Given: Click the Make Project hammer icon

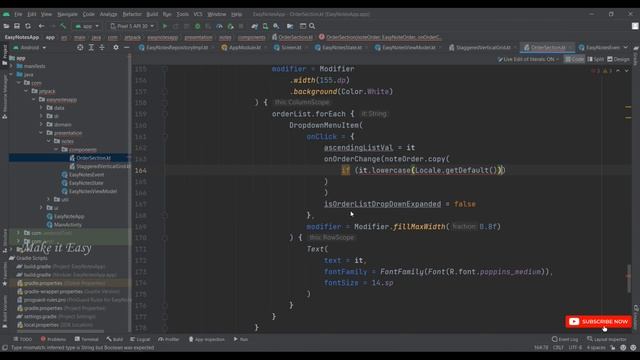Looking at the screenshot, I should (x=63, y=26).
